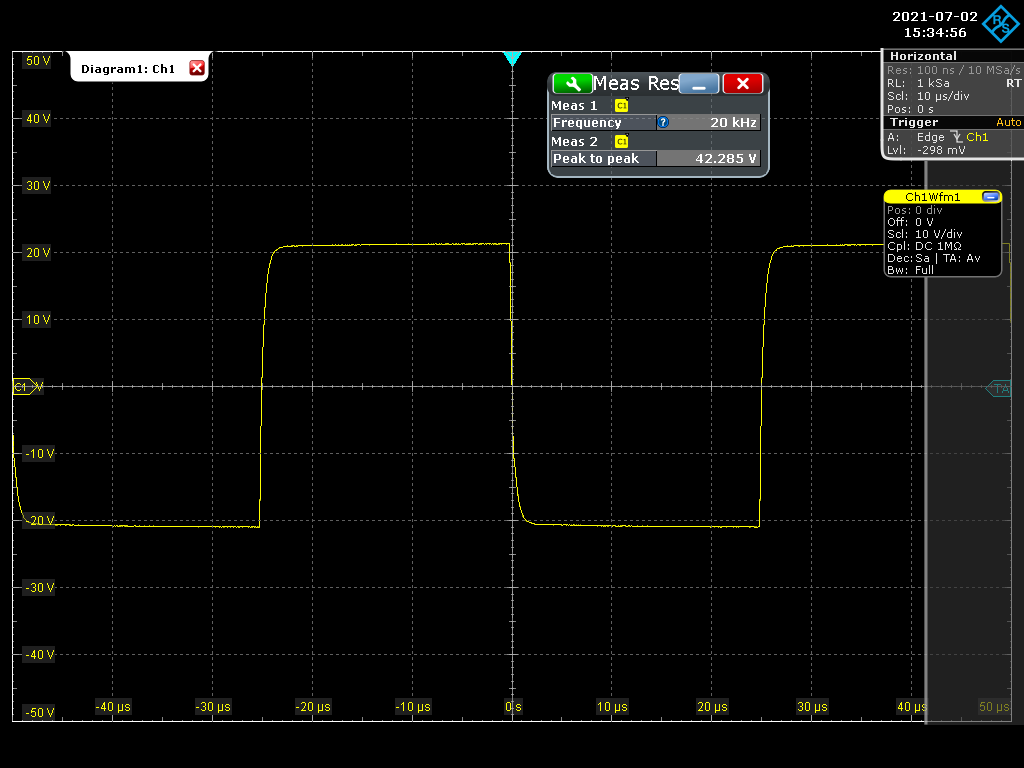Click the Cpl: DC 1MΩ coupling text
The image size is (1024, 768).
click(x=924, y=246)
